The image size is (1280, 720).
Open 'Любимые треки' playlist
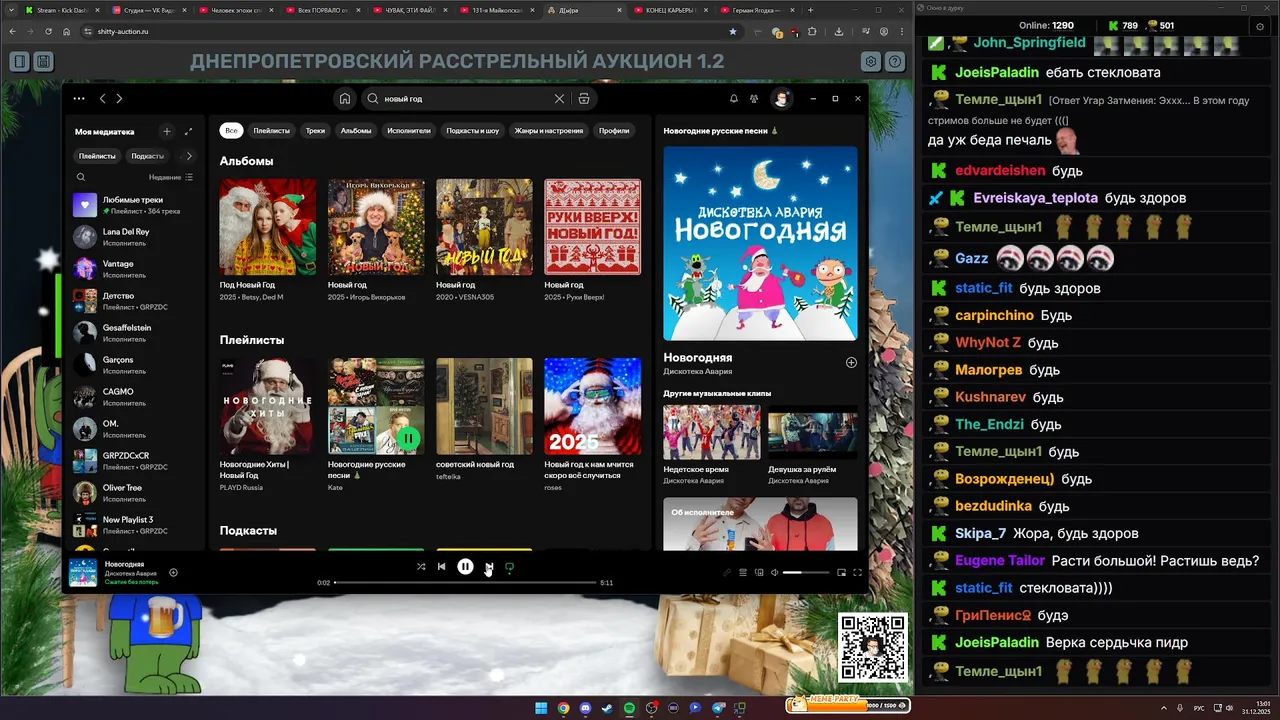click(134, 205)
